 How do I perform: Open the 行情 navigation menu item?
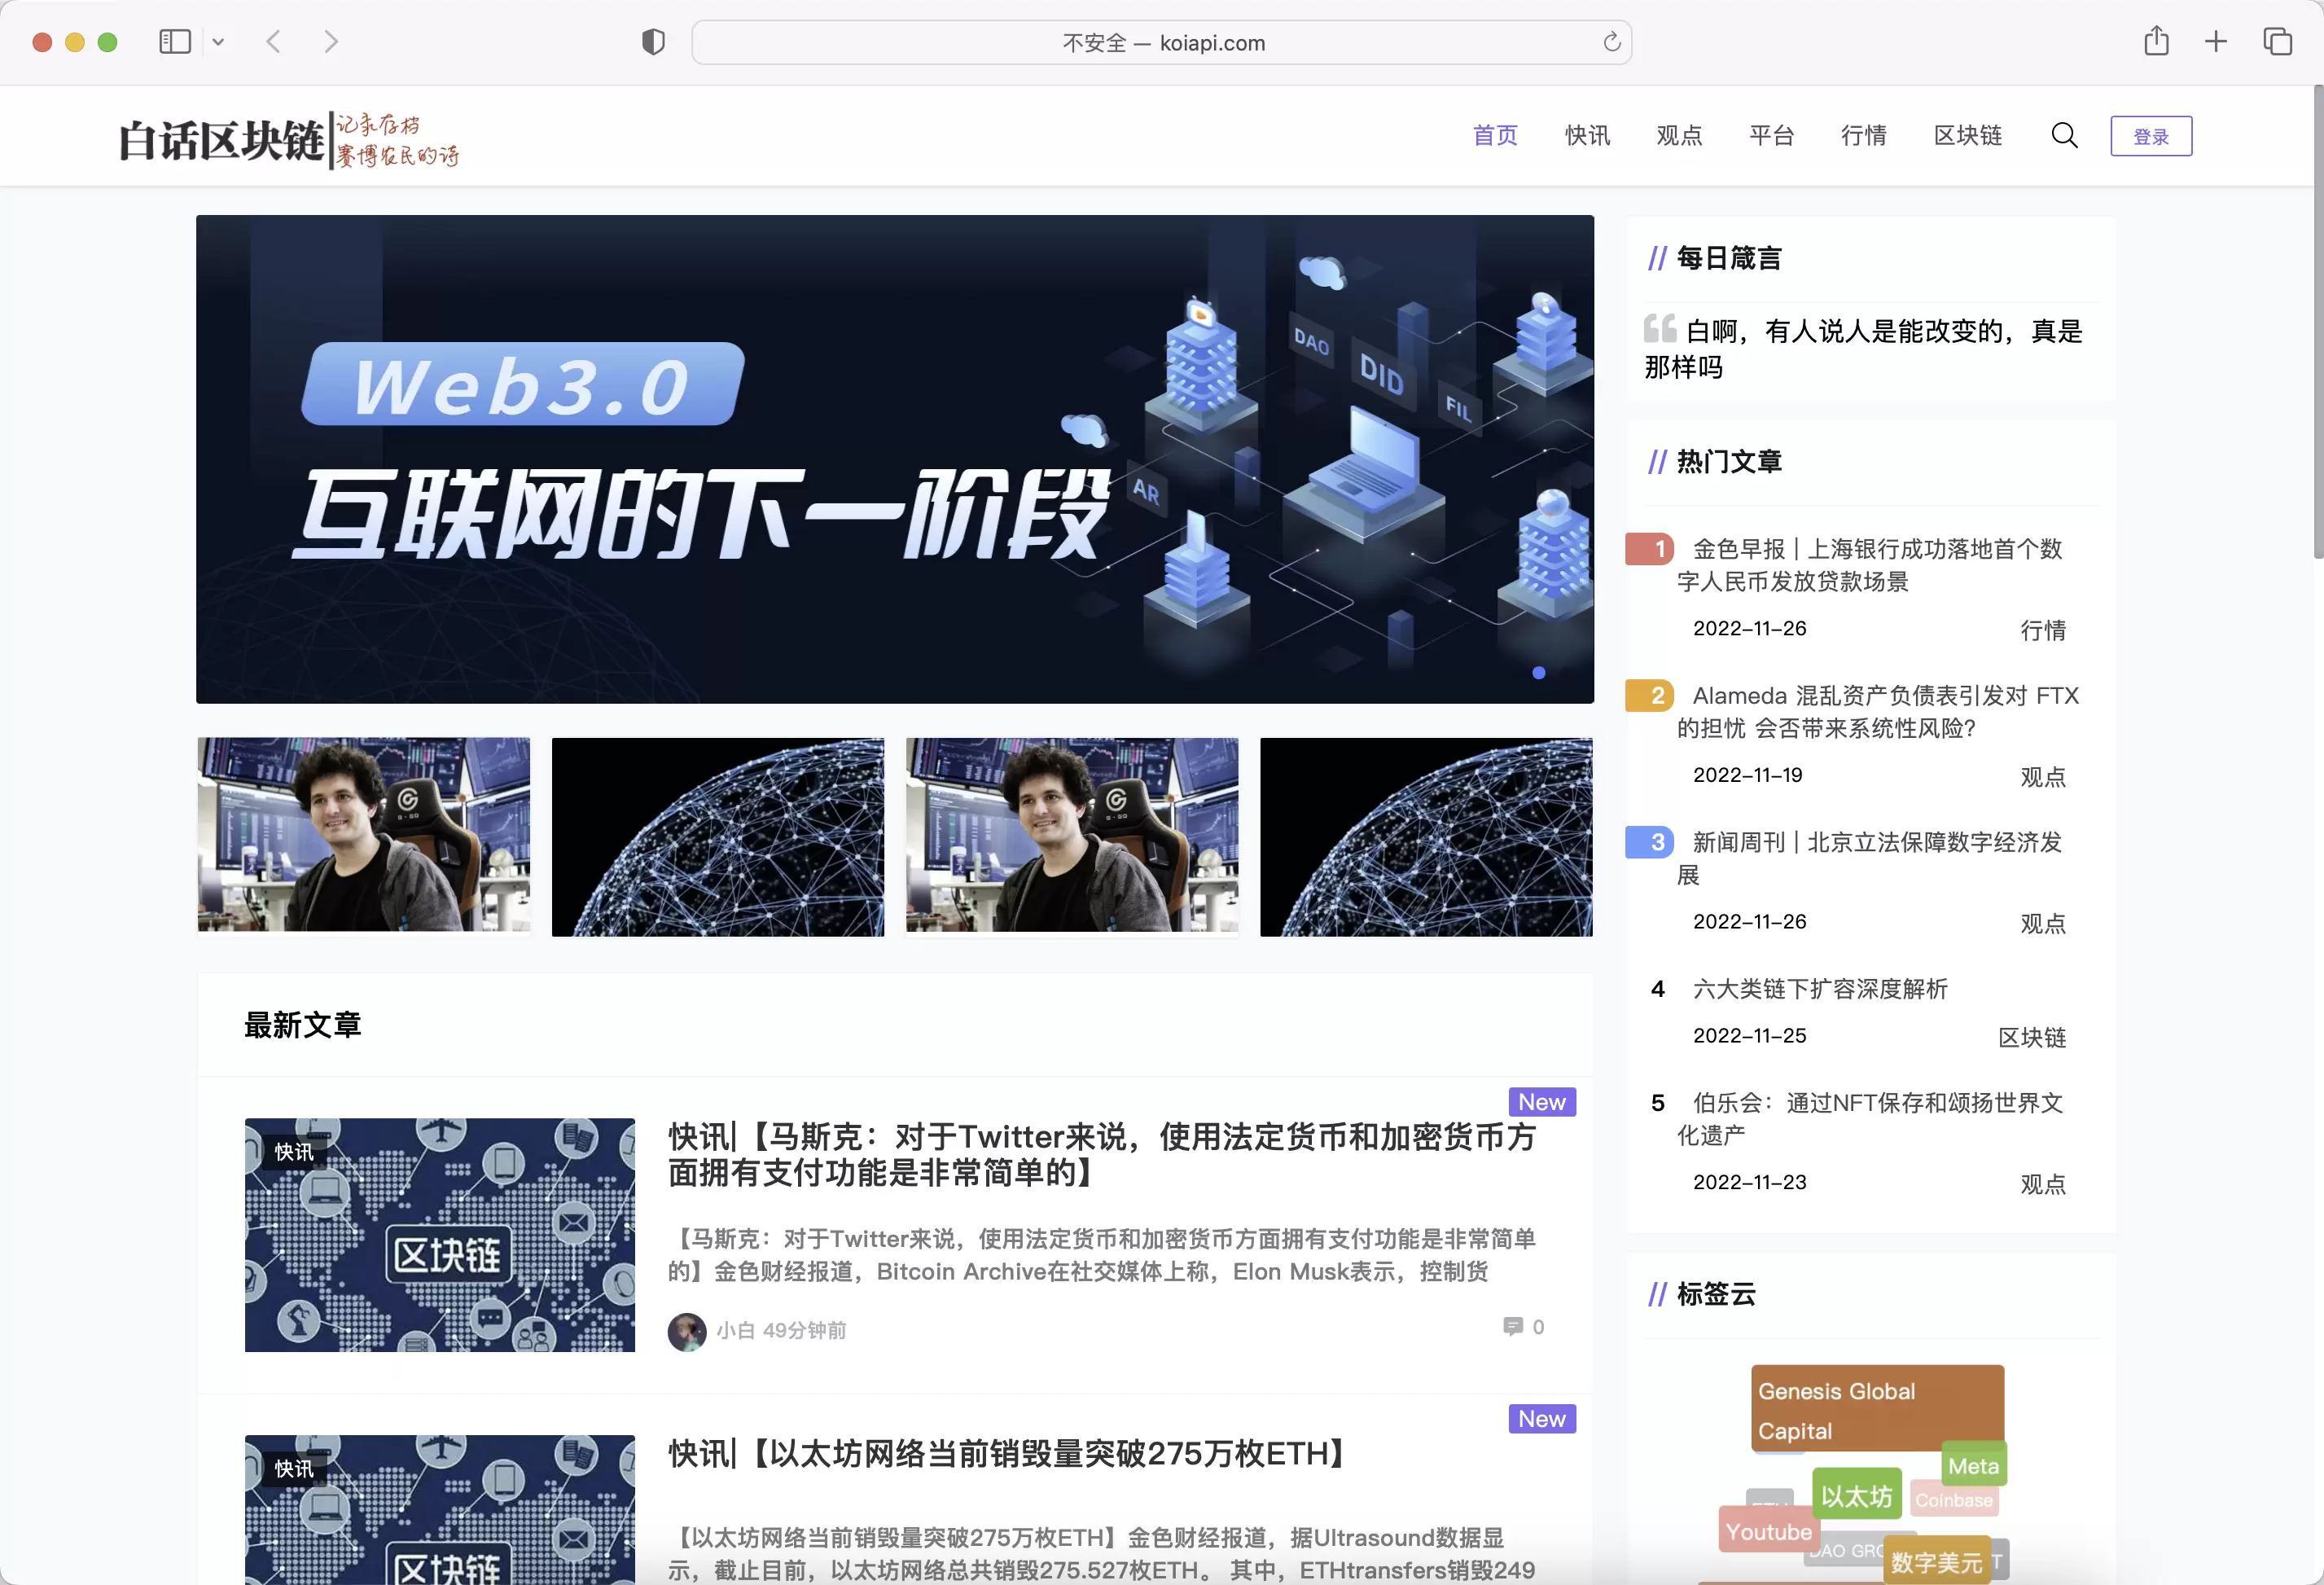(x=1863, y=135)
